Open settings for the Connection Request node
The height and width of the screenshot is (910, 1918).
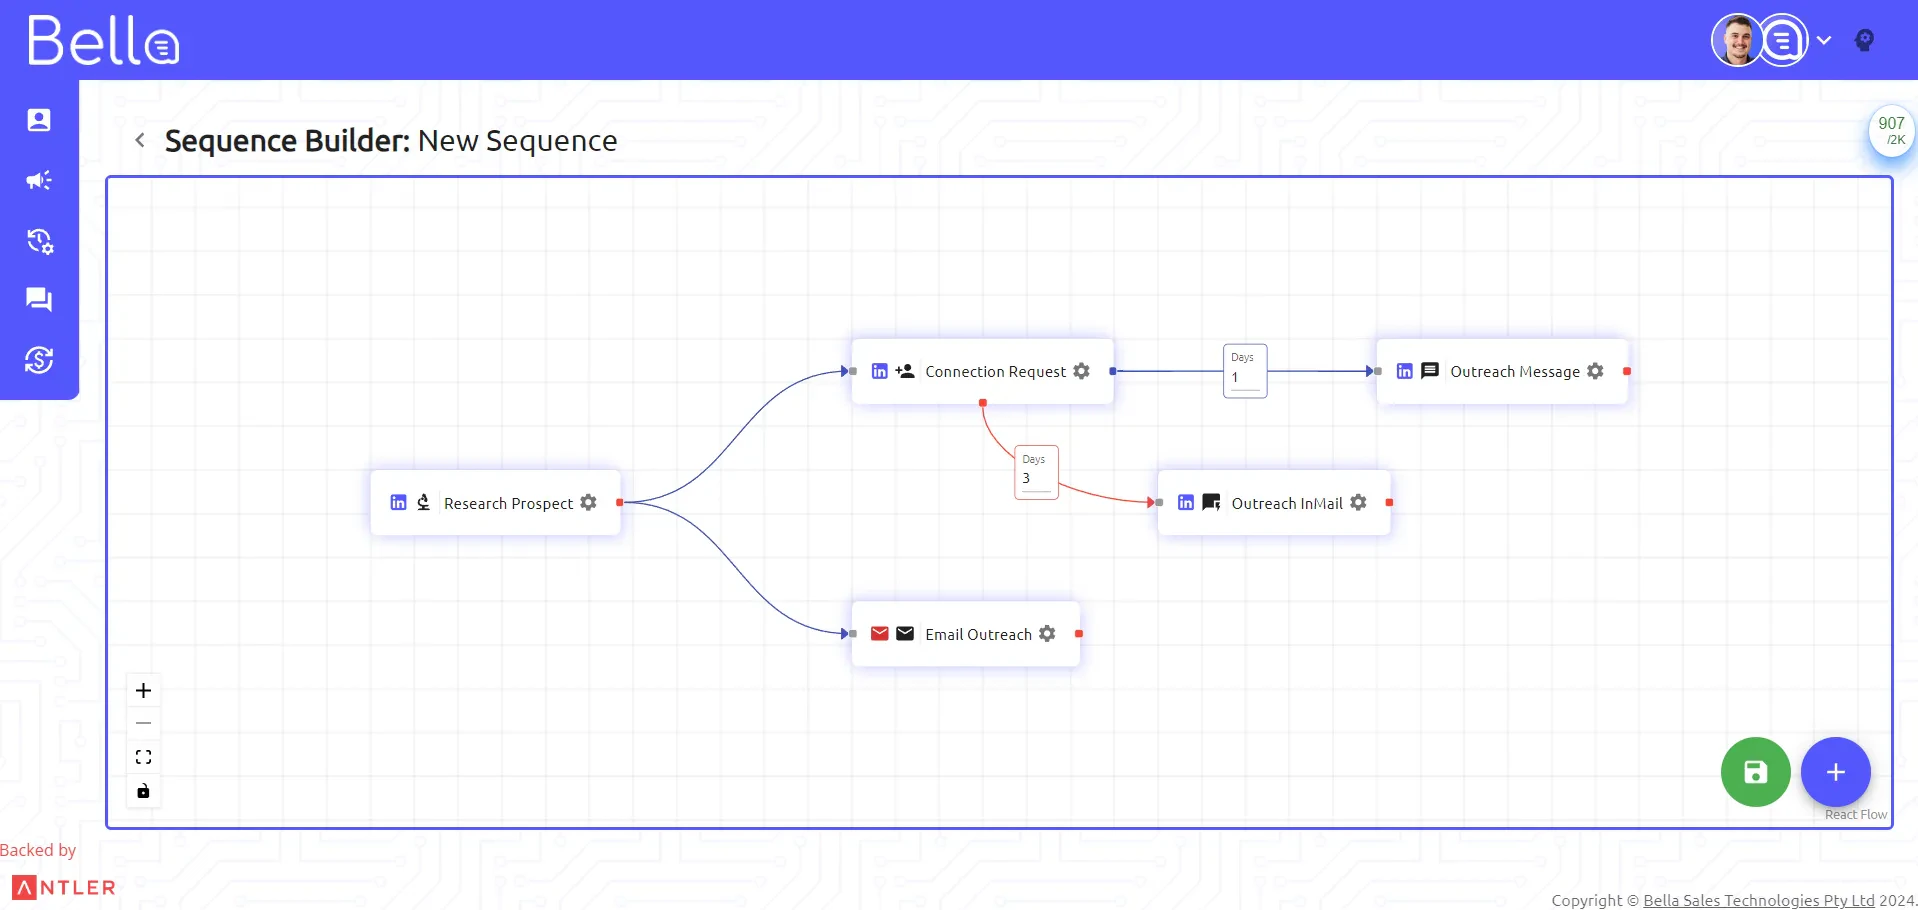pos(1081,371)
